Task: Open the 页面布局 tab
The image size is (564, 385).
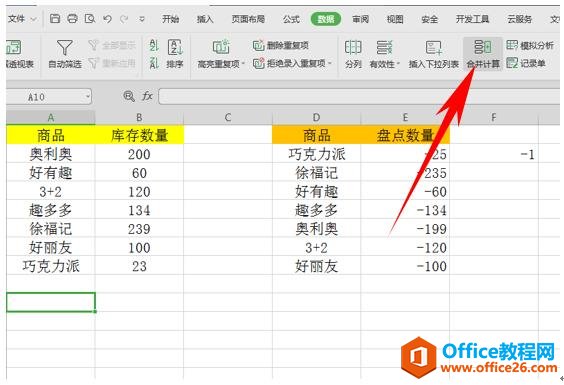Action: click(x=248, y=19)
